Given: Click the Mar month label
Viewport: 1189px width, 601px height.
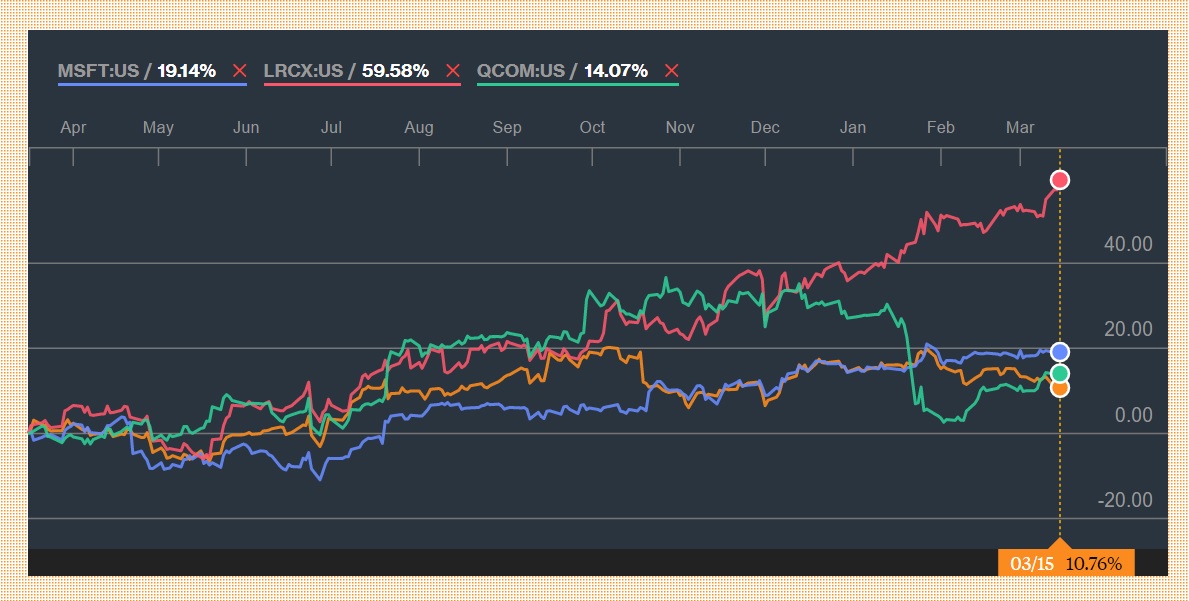Looking at the screenshot, I should pyautogui.click(x=1021, y=127).
